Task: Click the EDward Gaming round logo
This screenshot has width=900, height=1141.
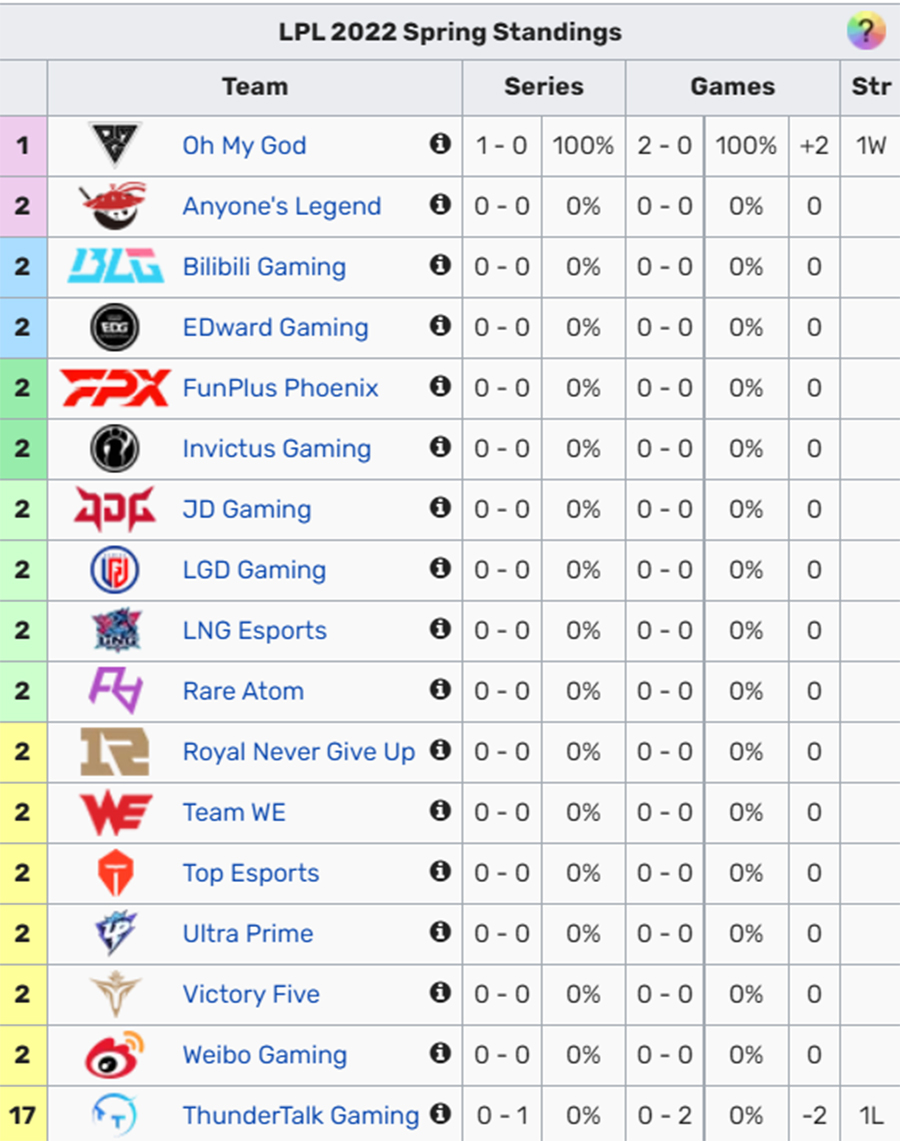Action: [x=115, y=327]
